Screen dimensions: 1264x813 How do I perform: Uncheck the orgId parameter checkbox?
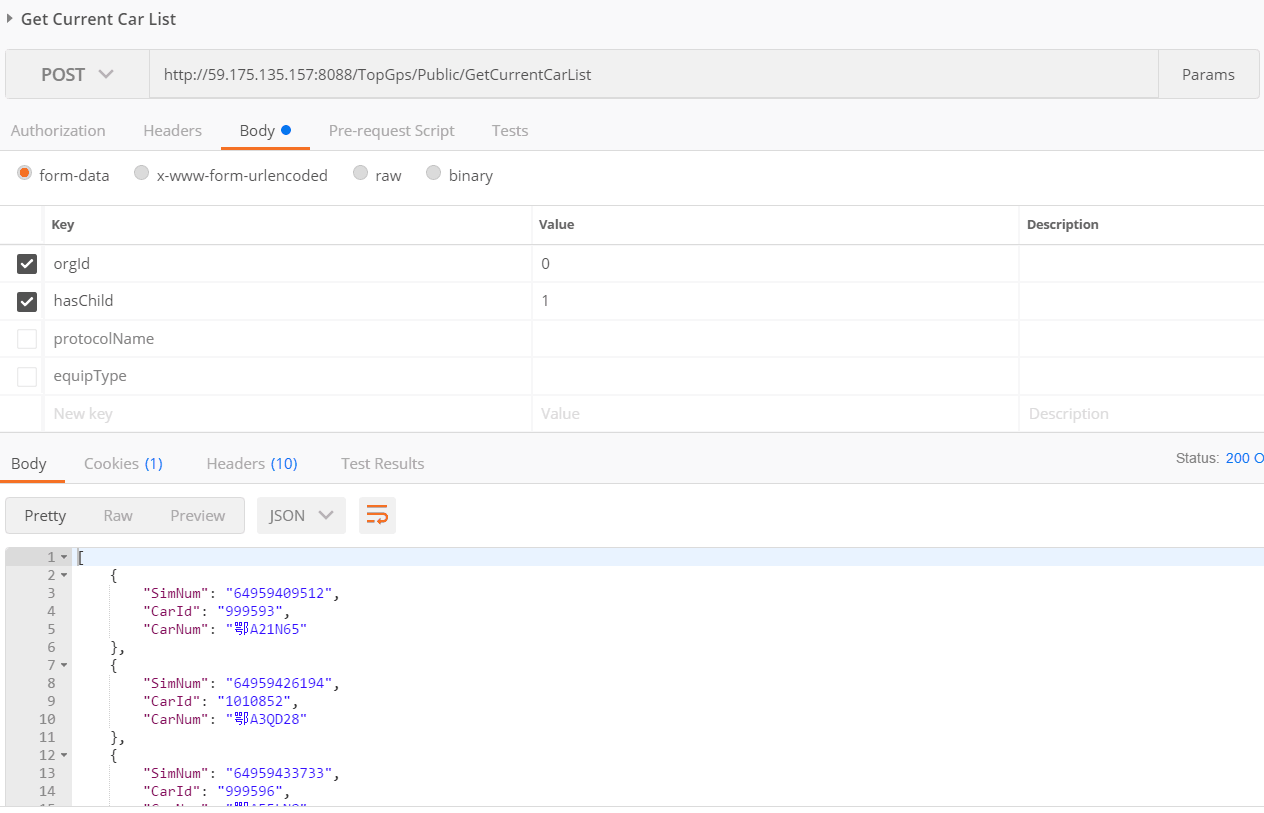27,264
